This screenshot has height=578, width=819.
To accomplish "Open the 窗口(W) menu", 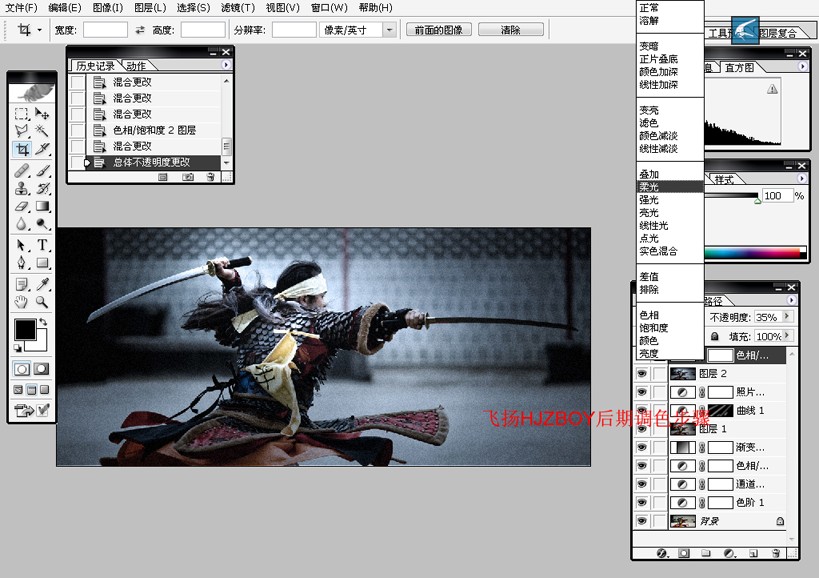I will pos(329,8).
